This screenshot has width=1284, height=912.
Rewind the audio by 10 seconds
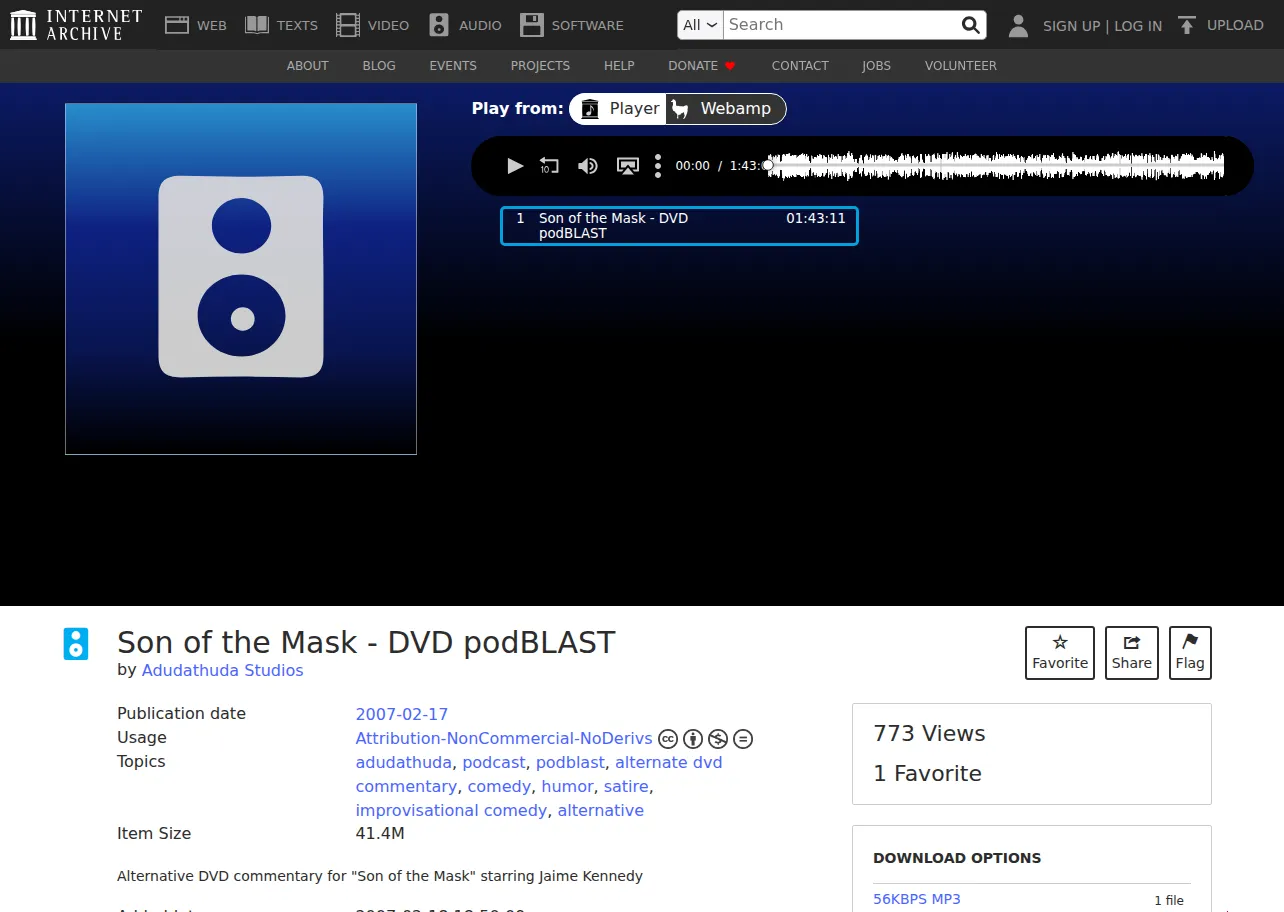coord(549,166)
